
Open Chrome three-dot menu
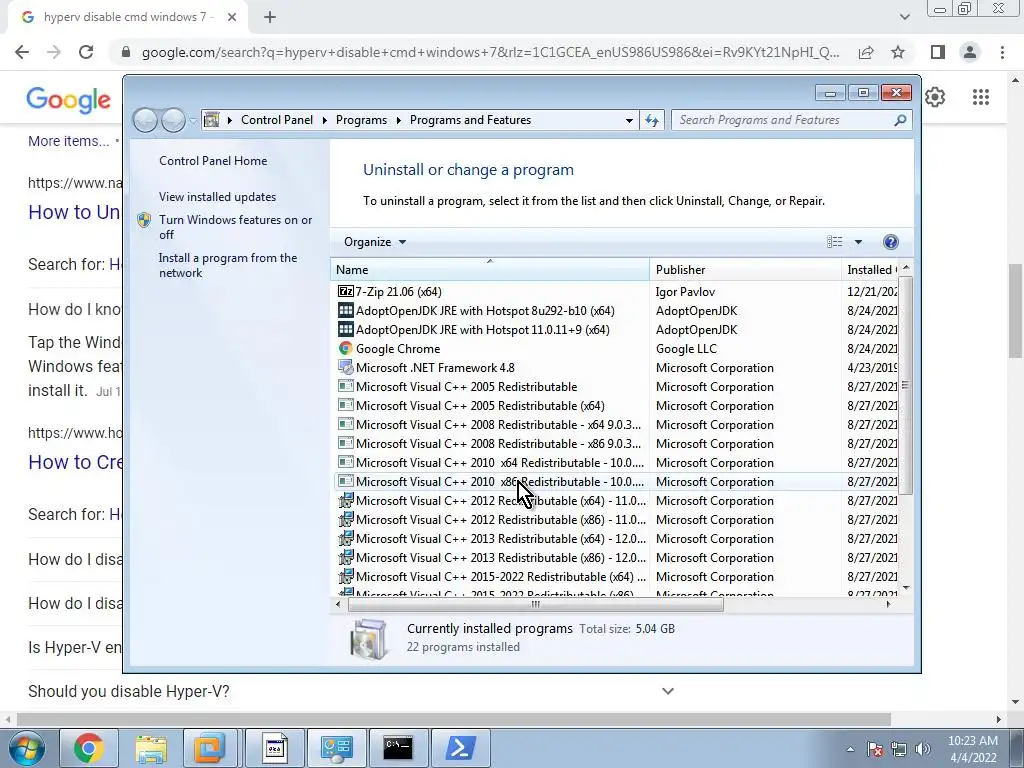point(1002,52)
